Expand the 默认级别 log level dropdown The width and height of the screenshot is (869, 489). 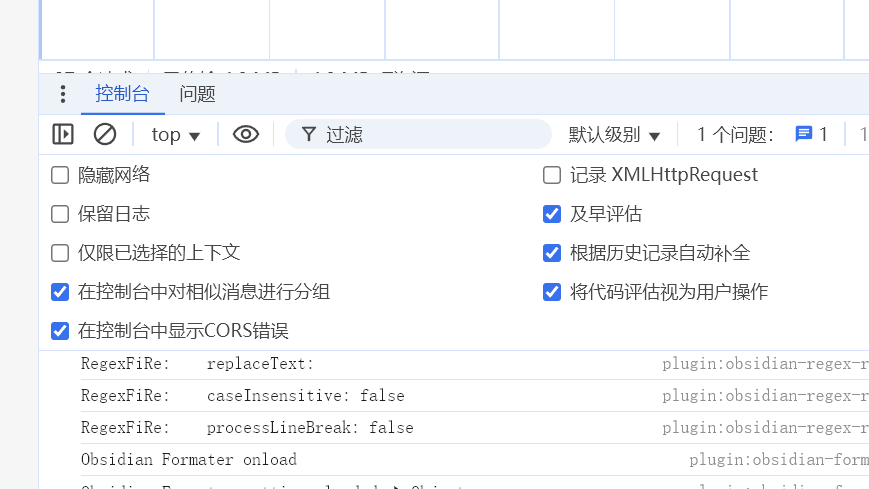click(x=615, y=134)
